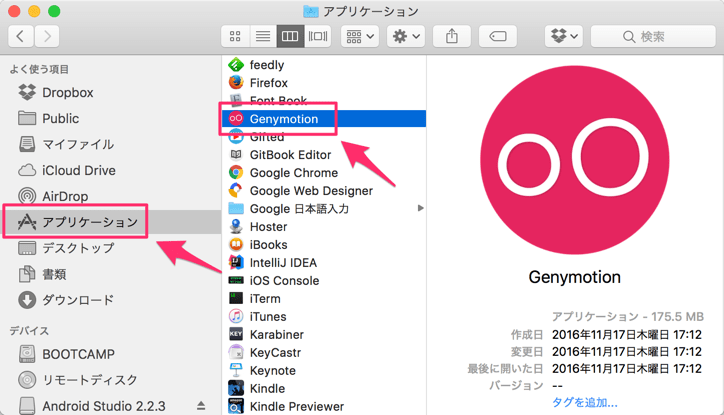
Task: Select the Keynote app icon
Action: 236,371
